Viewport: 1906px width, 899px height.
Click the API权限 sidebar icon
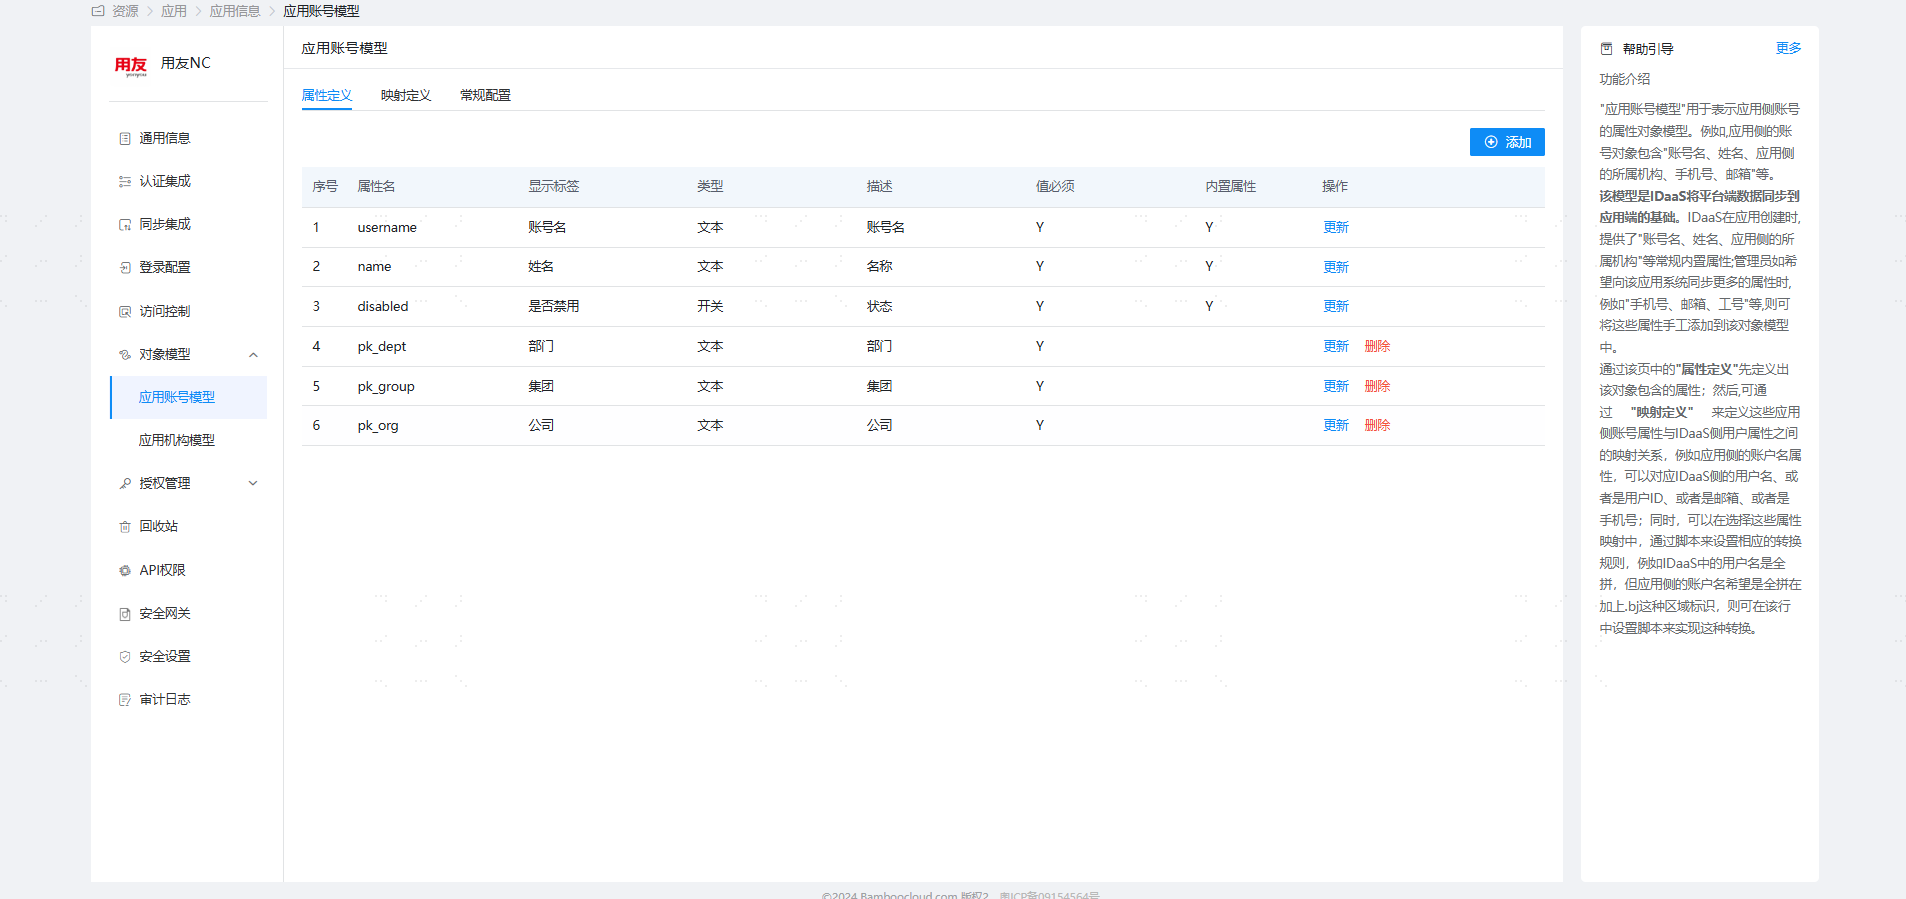125,571
